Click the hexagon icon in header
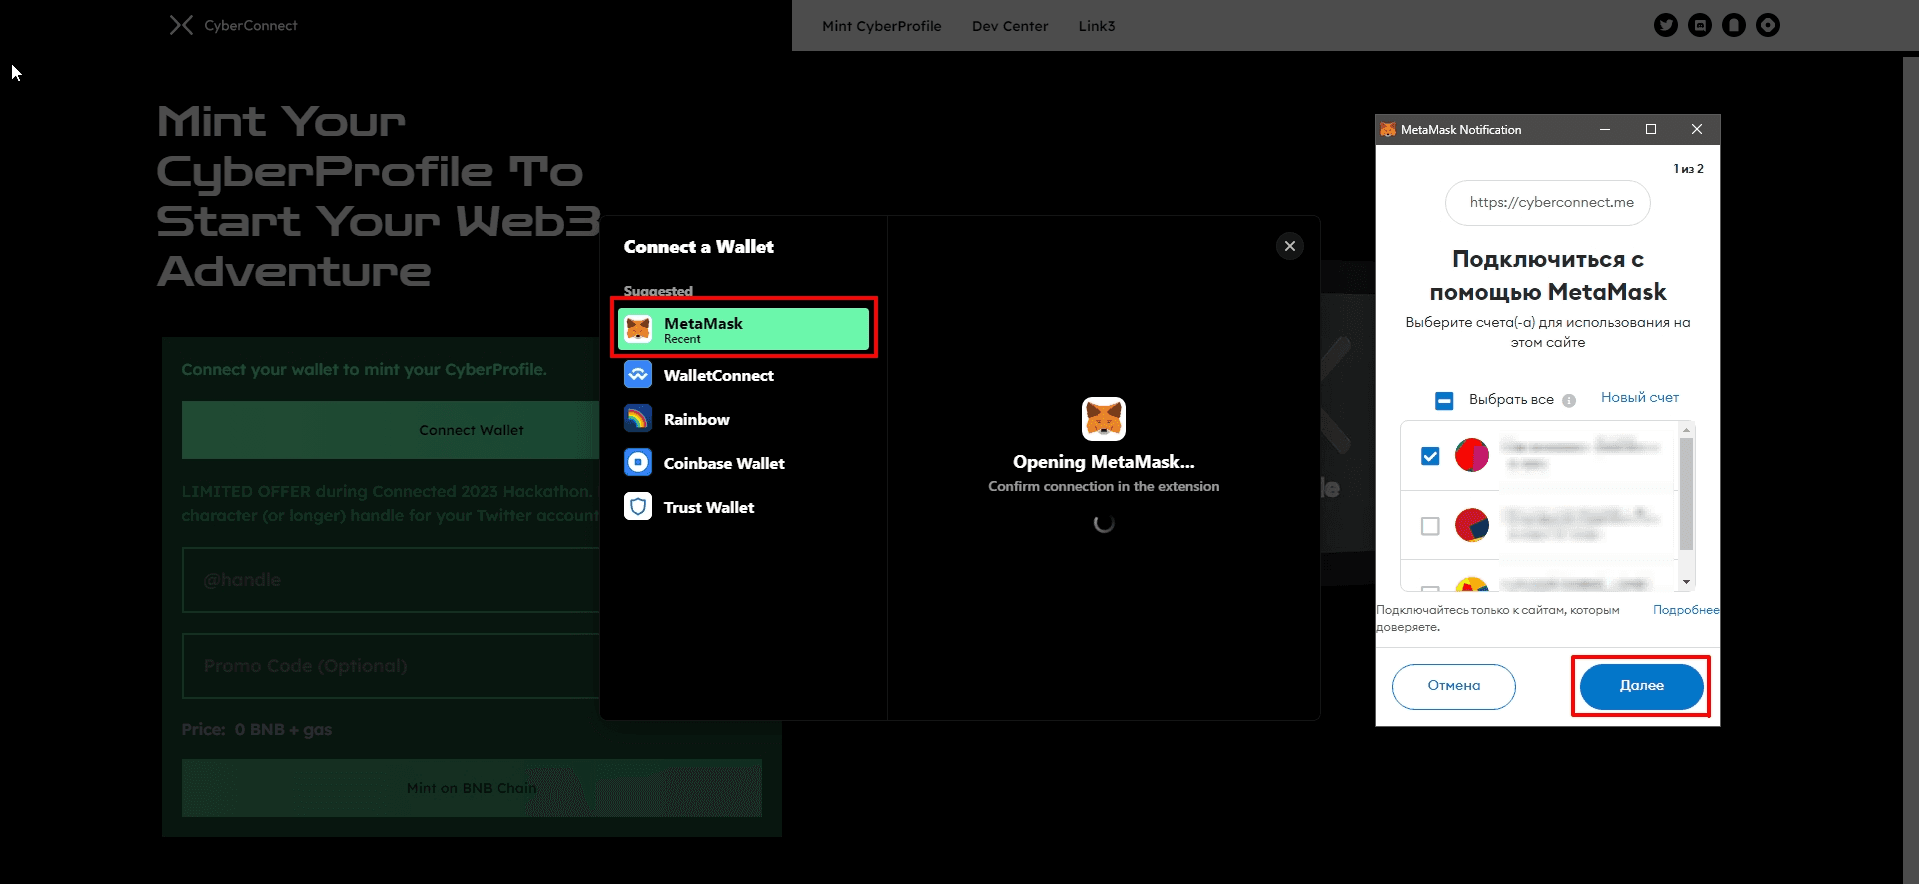The image size is (1919, 884). [1767, 25]
